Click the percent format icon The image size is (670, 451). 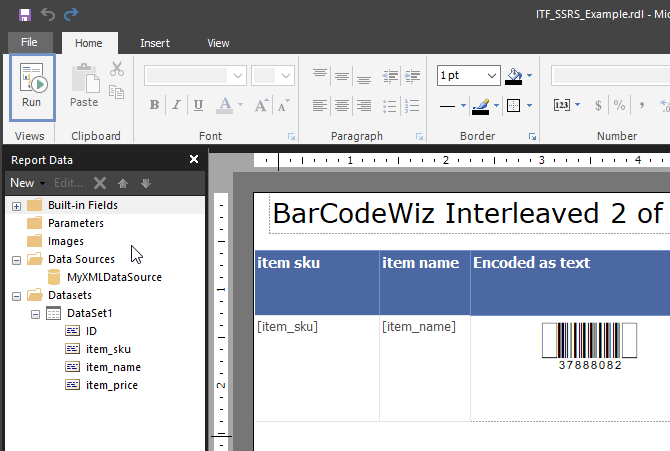pos(619,105)
